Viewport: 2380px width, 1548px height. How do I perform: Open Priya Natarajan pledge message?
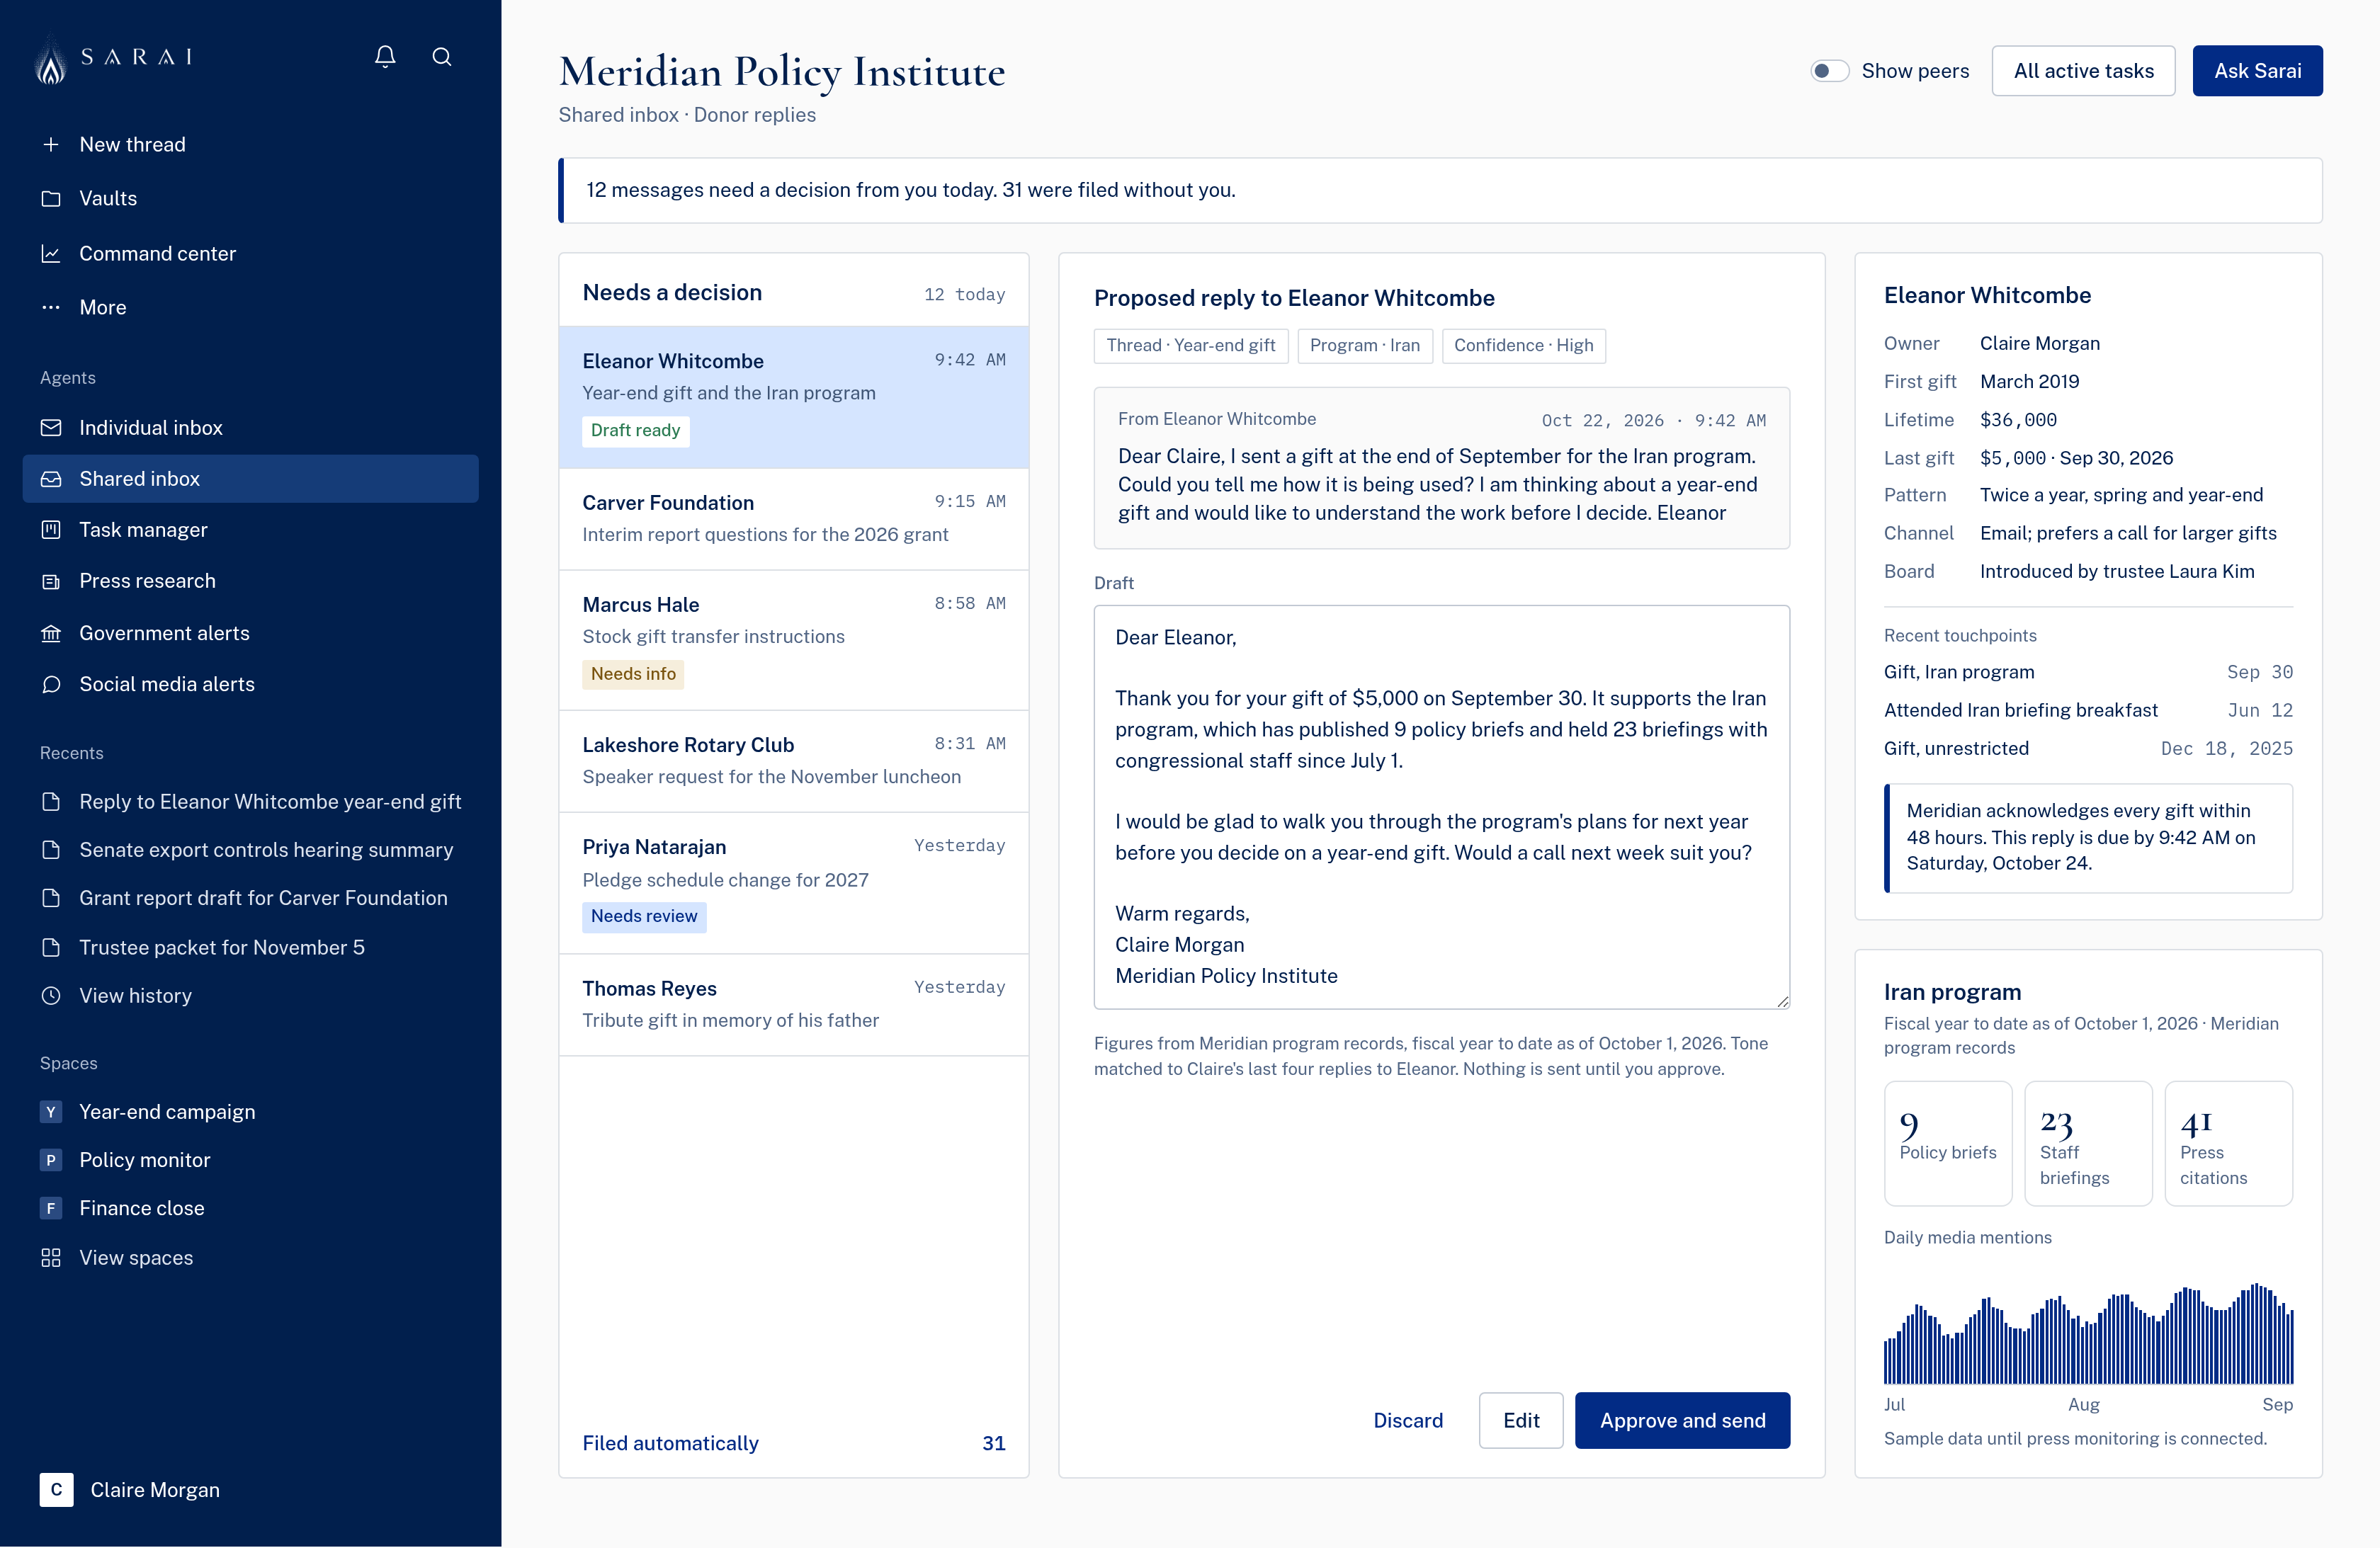point(794,883)
